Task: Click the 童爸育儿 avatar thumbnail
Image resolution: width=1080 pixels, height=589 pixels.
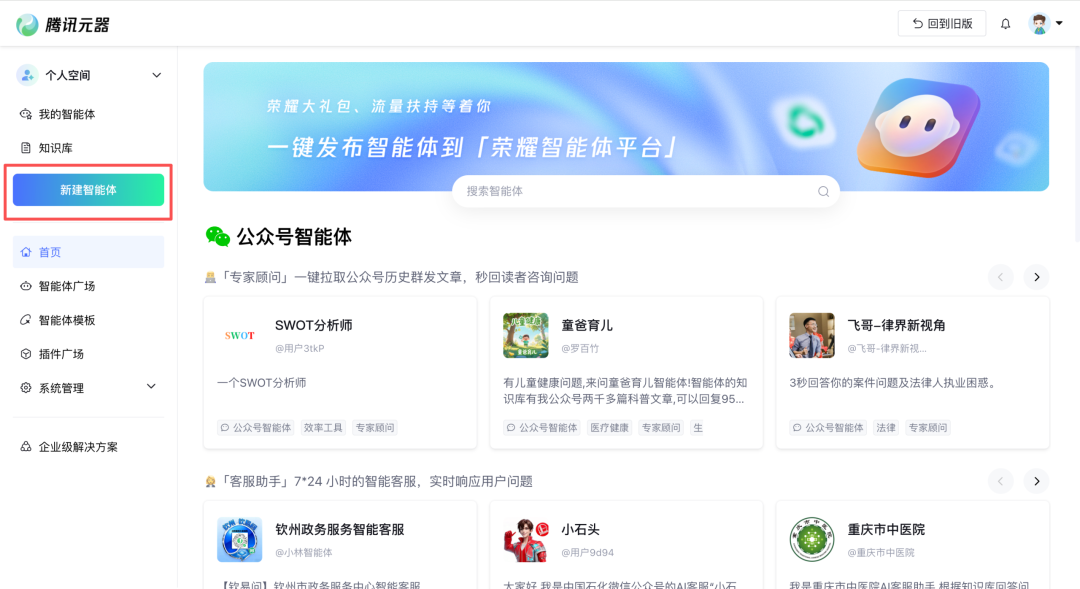Action: (x=525, y=335)
